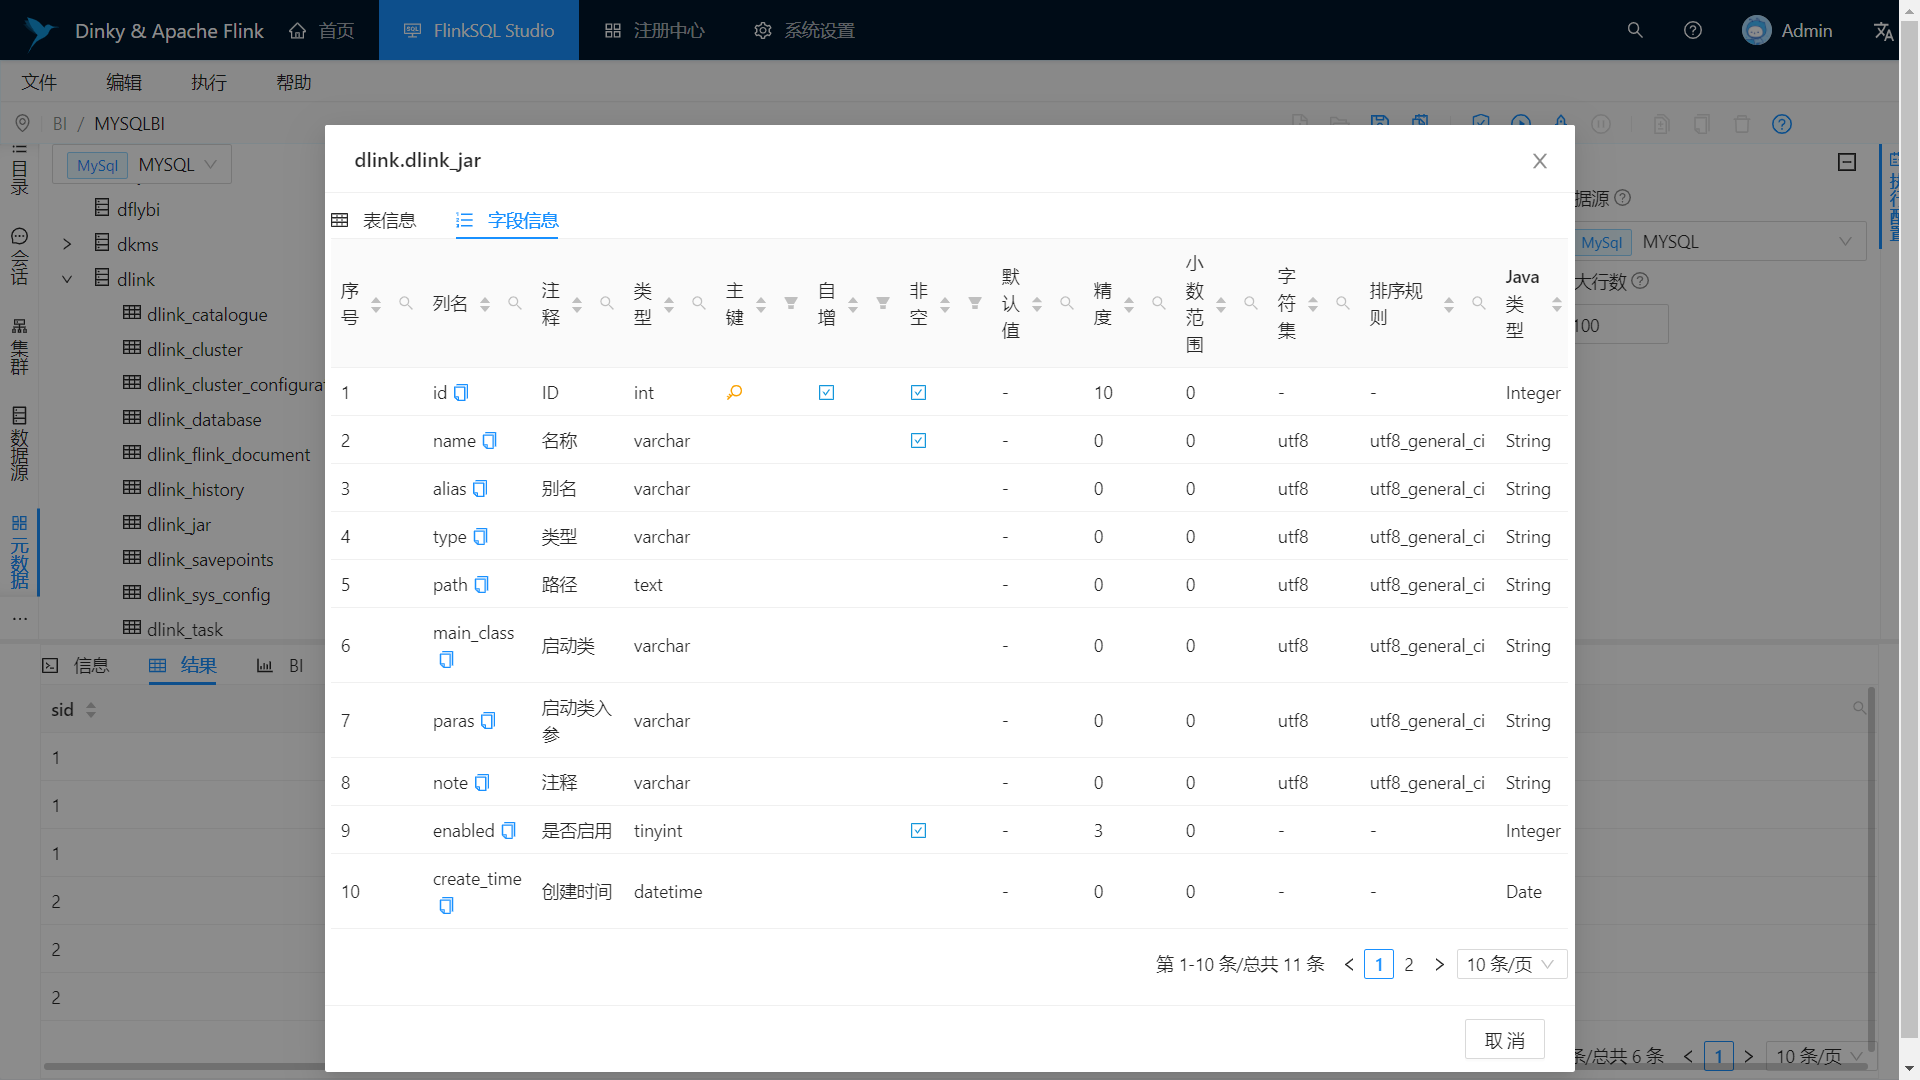1920x1080 pixels.
Task: Toggle 非空 checkbox in name row
Action: pos(918,441)
